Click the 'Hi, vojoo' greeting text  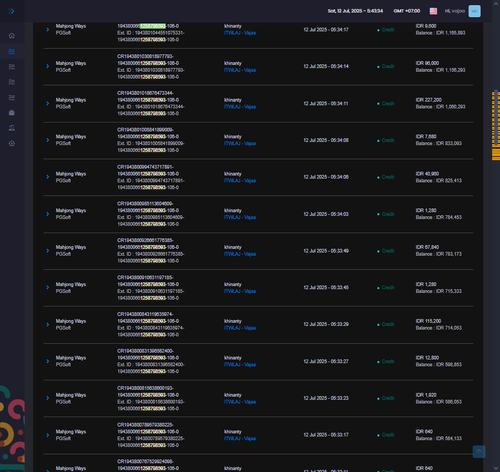click(455, 11)
